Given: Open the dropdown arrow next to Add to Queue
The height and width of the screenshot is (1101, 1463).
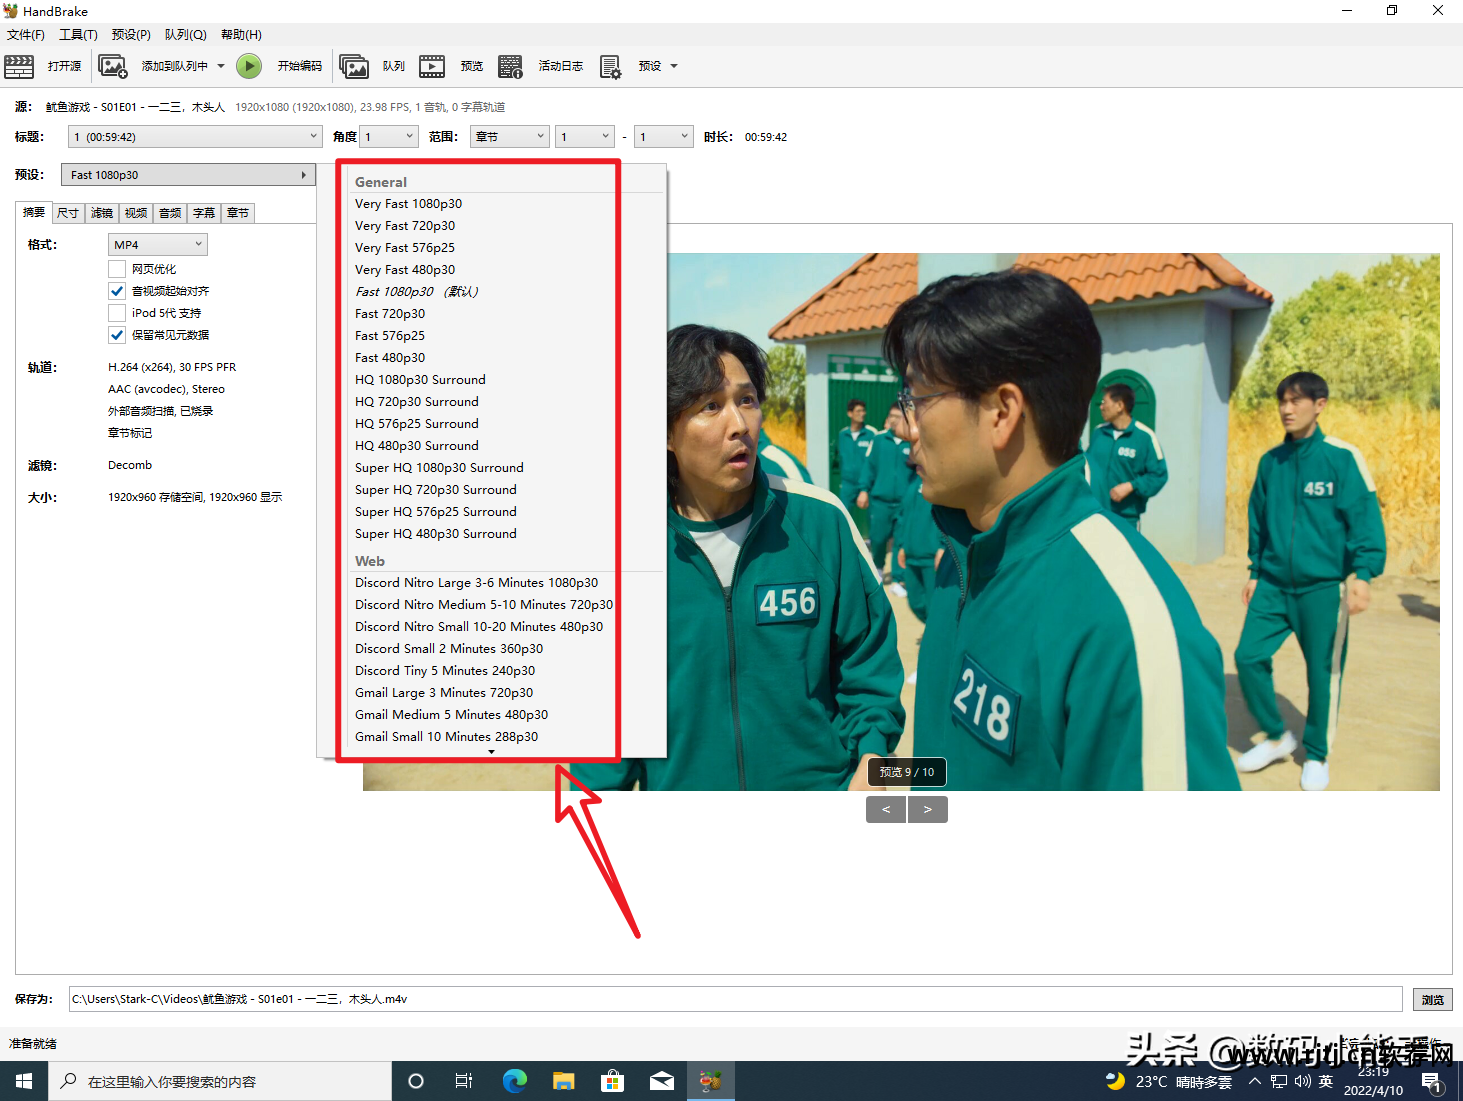Looking at the screenshot, I should click(x=221, y=67).
